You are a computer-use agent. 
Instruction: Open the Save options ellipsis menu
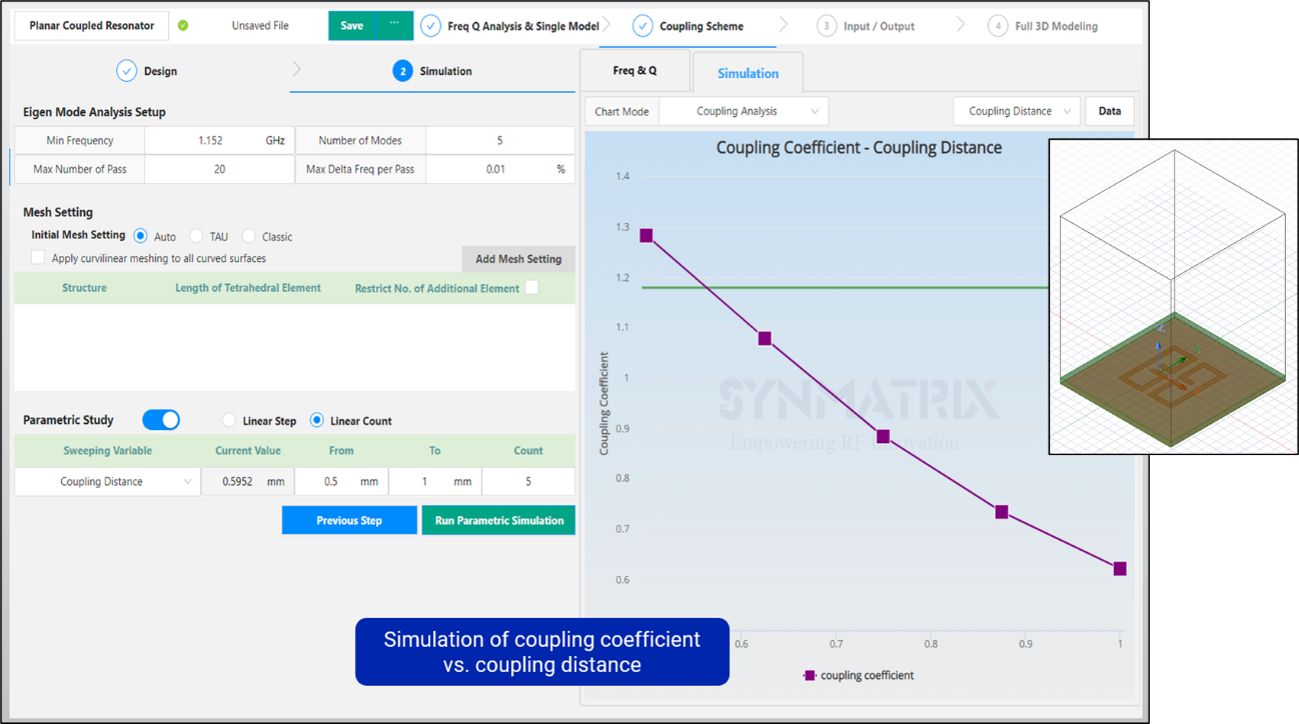click(x=394, y=25)
